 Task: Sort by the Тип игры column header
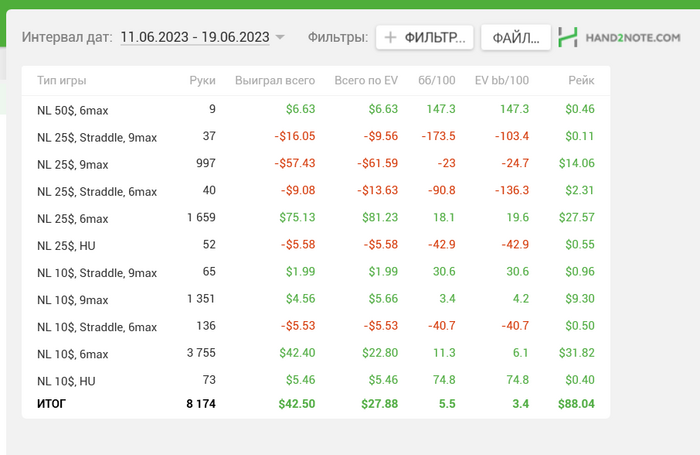click(60, 80)
